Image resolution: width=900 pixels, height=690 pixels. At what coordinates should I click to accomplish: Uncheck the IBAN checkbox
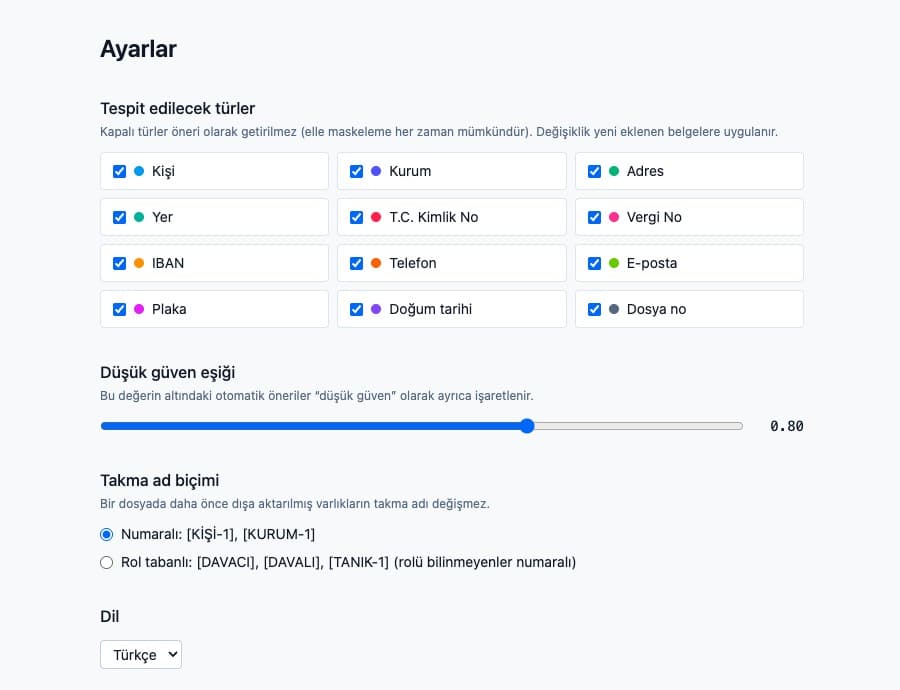pyautogui.click(x=119, y=263)
